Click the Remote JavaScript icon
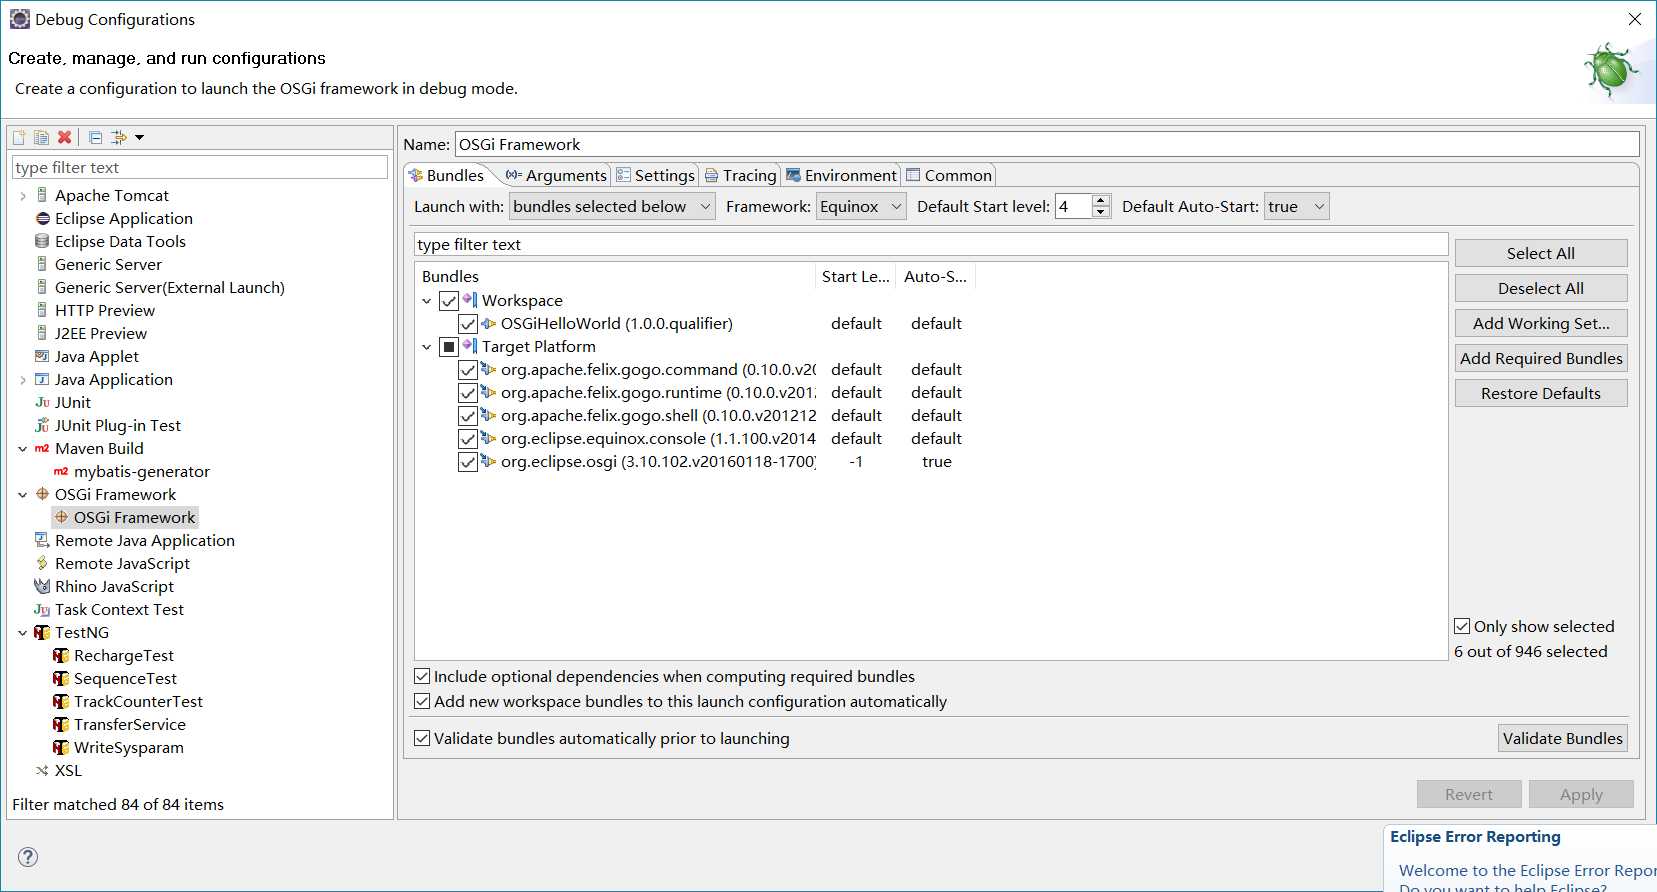 (42, 563)
